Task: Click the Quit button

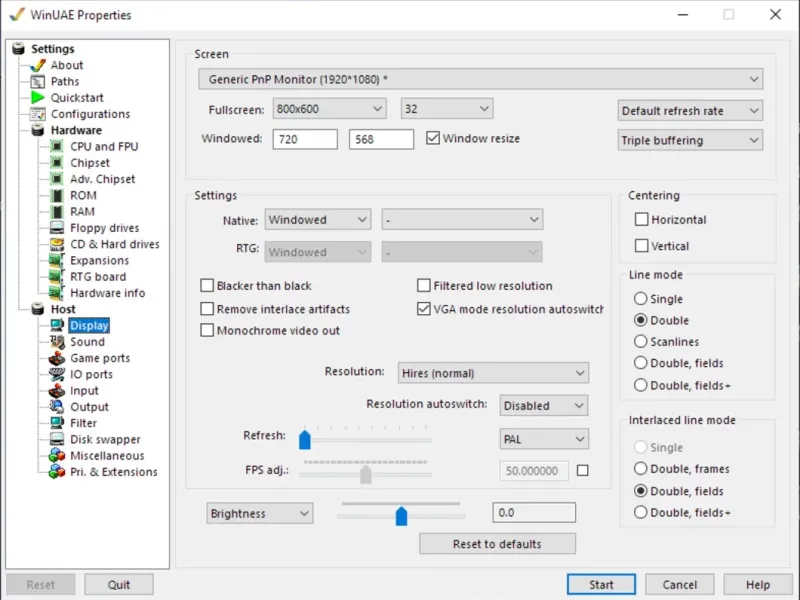Action: coord(119,585)
